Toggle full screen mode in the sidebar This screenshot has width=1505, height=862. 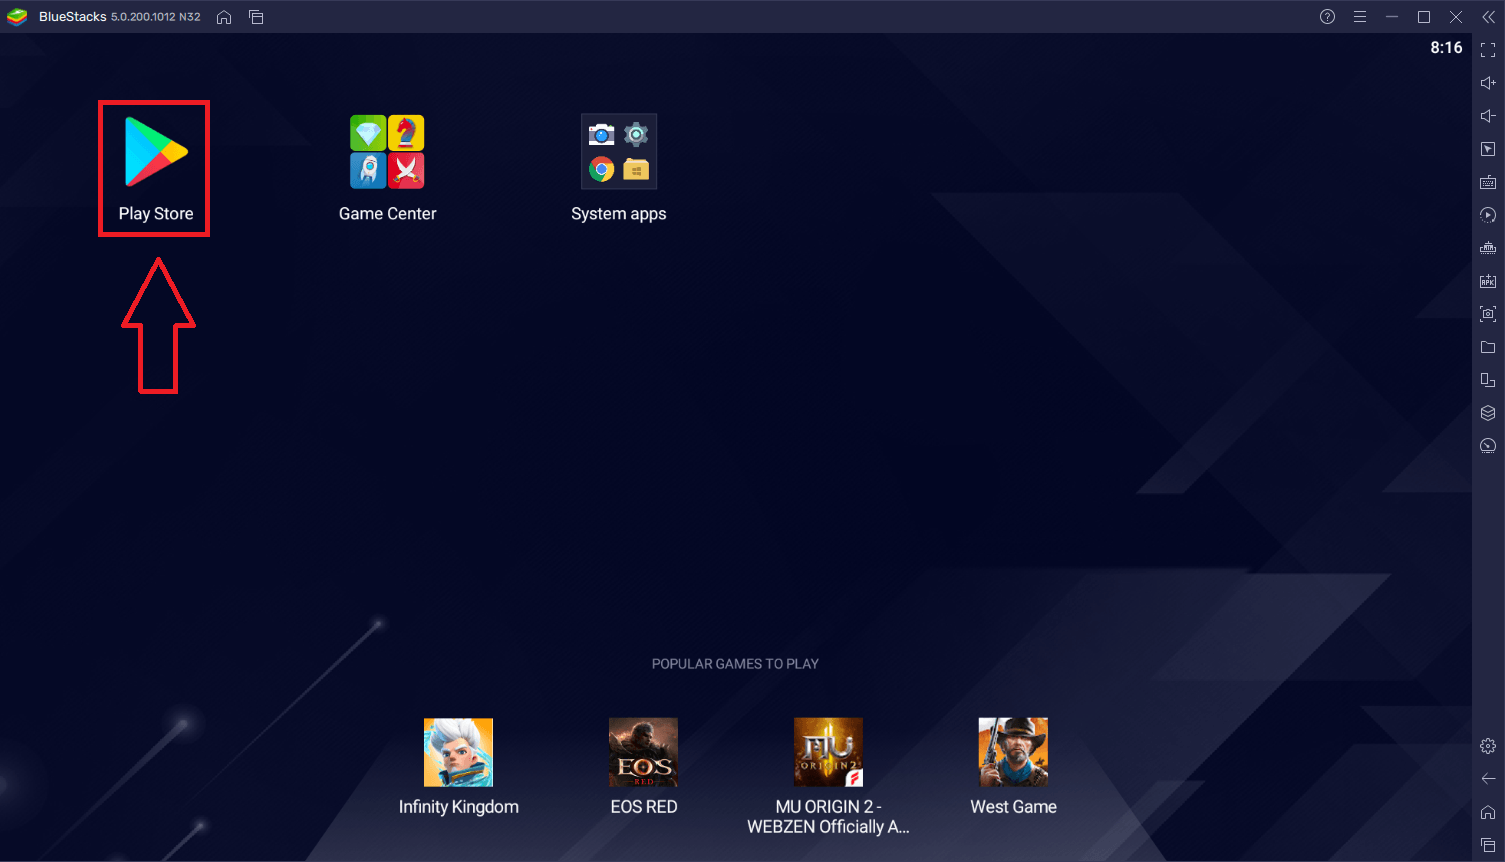pos(1488,50)
